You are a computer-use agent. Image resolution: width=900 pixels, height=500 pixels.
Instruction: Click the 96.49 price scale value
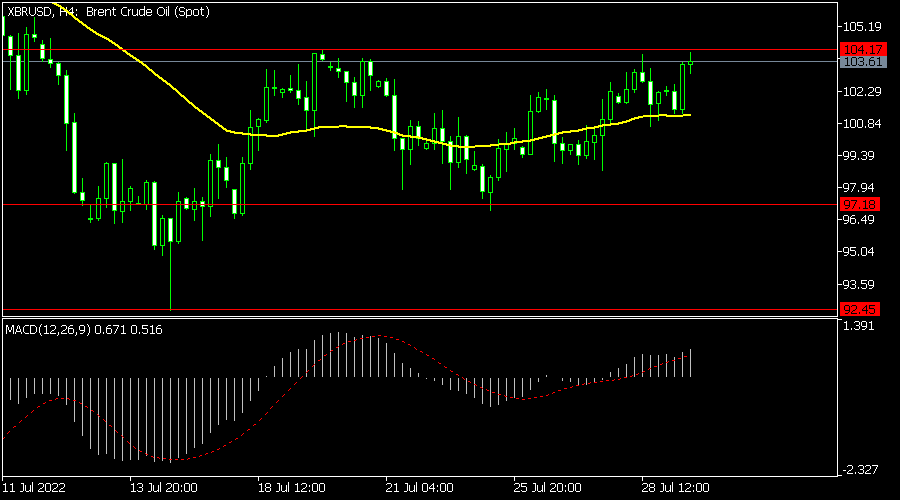(x=859, y=220)
